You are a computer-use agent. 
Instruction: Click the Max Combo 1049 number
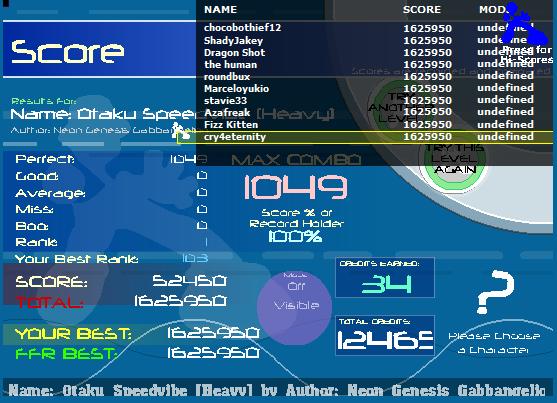295,187
